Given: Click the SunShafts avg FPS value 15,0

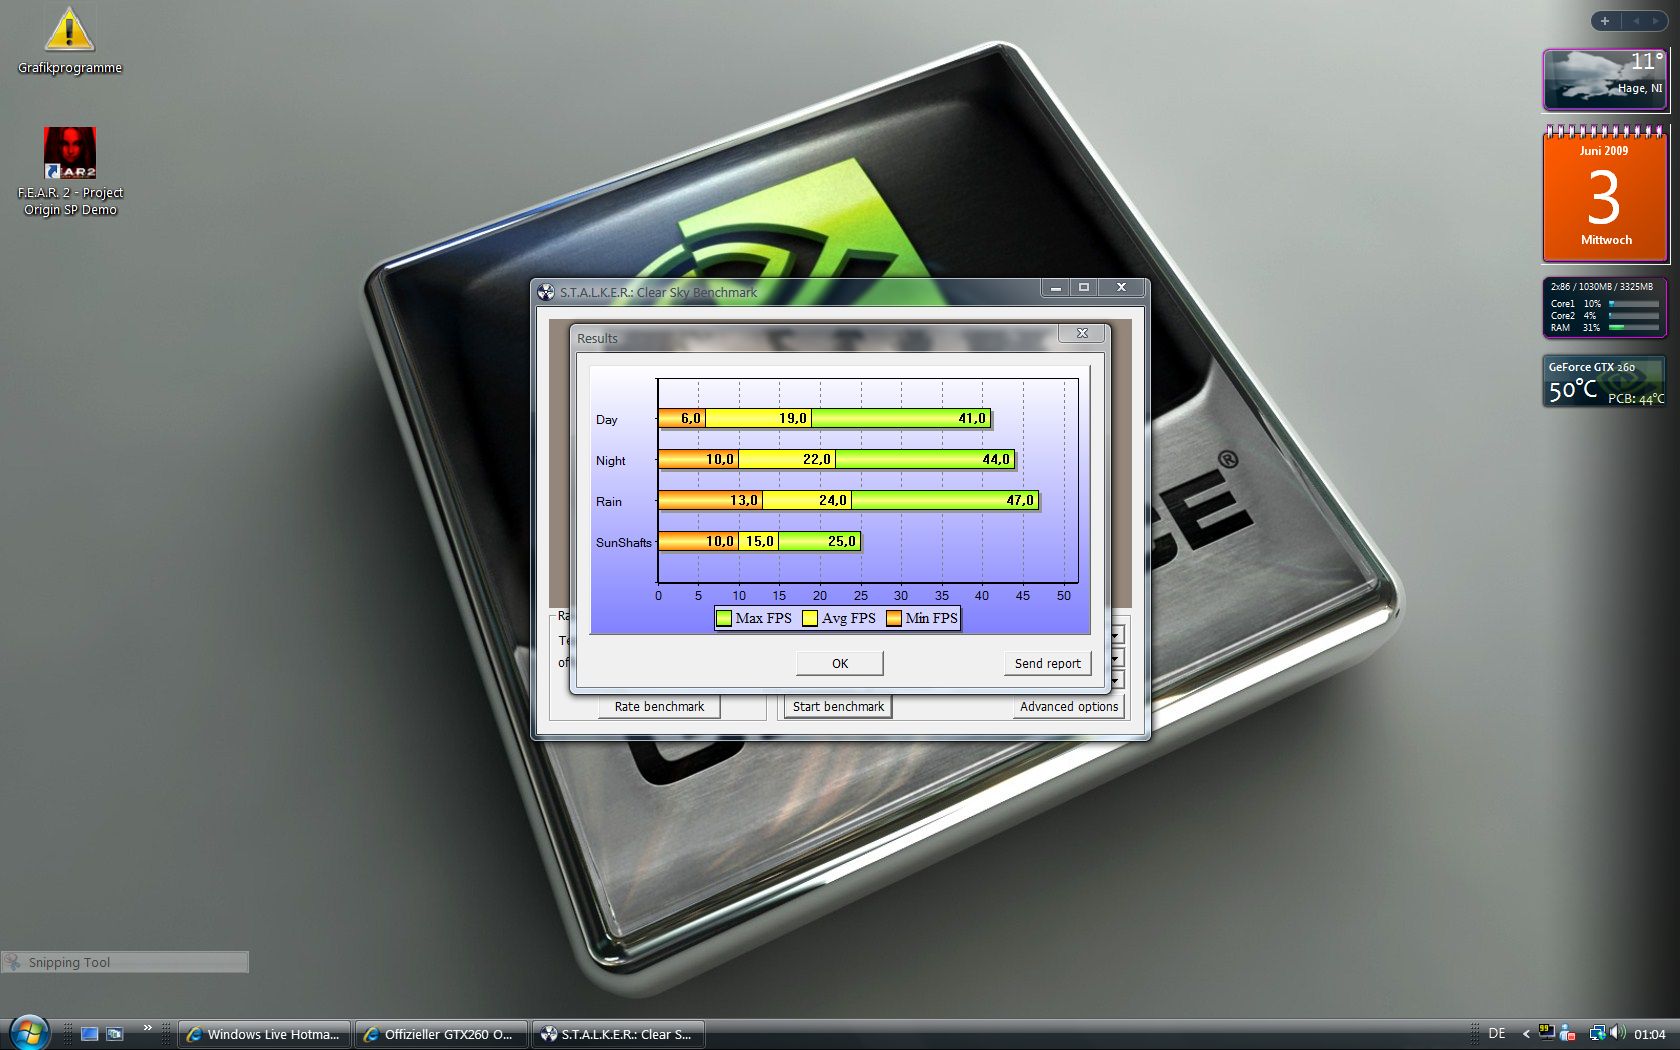Looking at the screenshot, I should tap(760, 541).
